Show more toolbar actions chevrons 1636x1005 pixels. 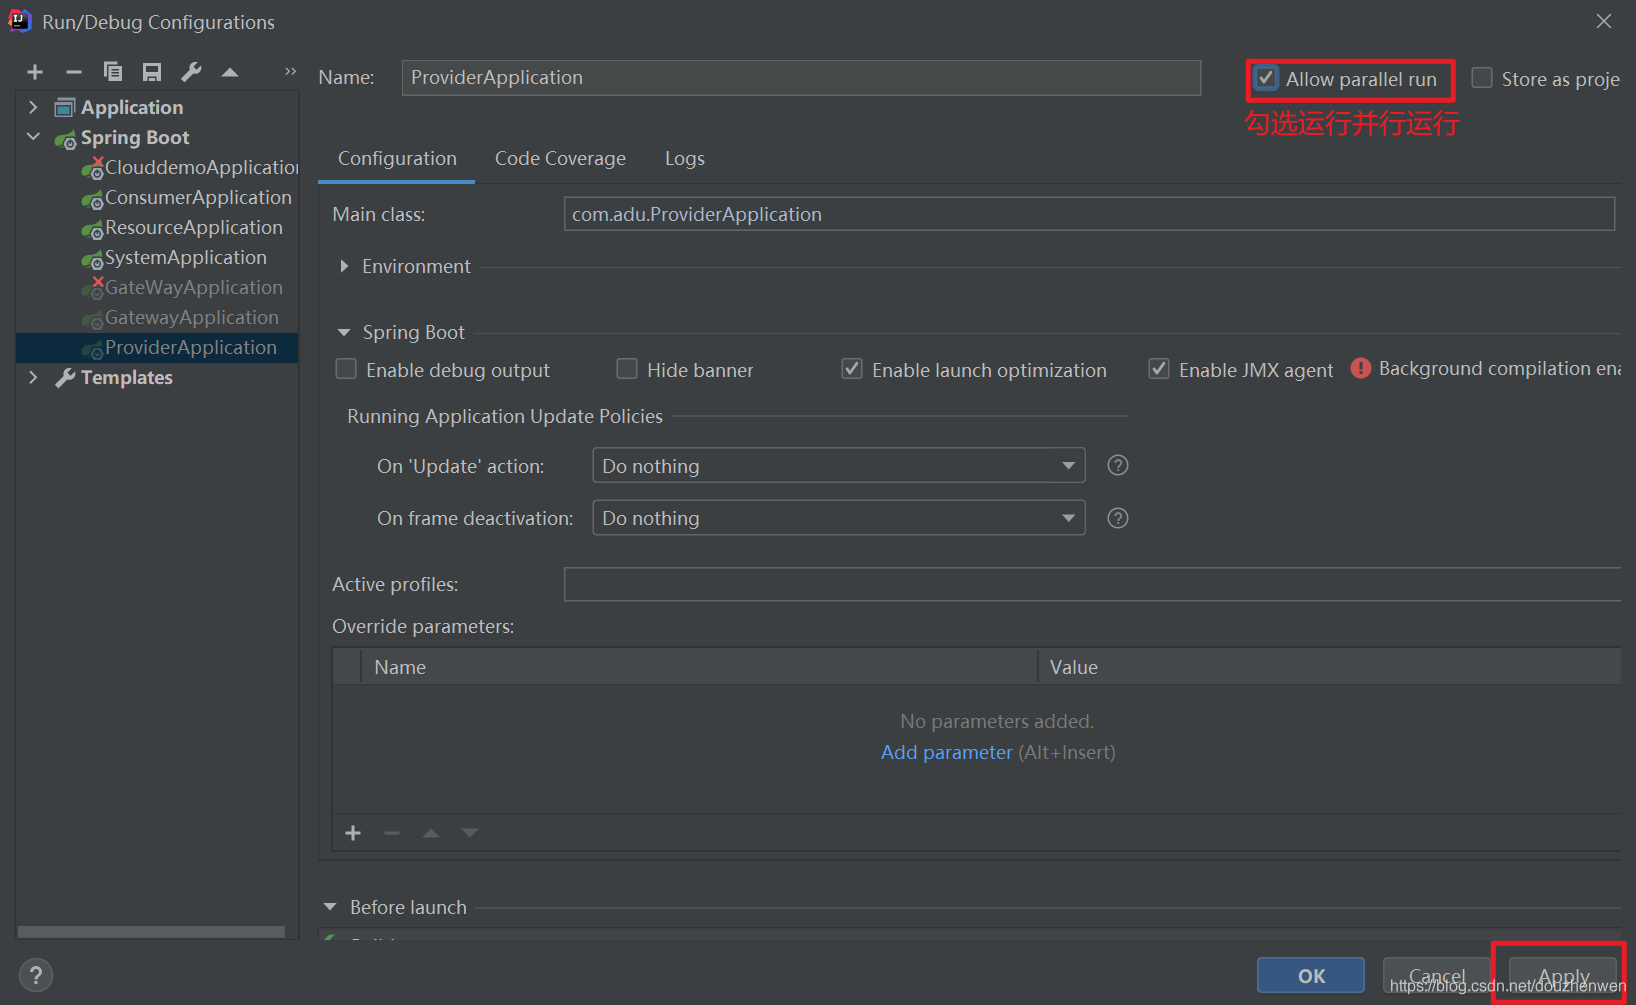(290, 71)
